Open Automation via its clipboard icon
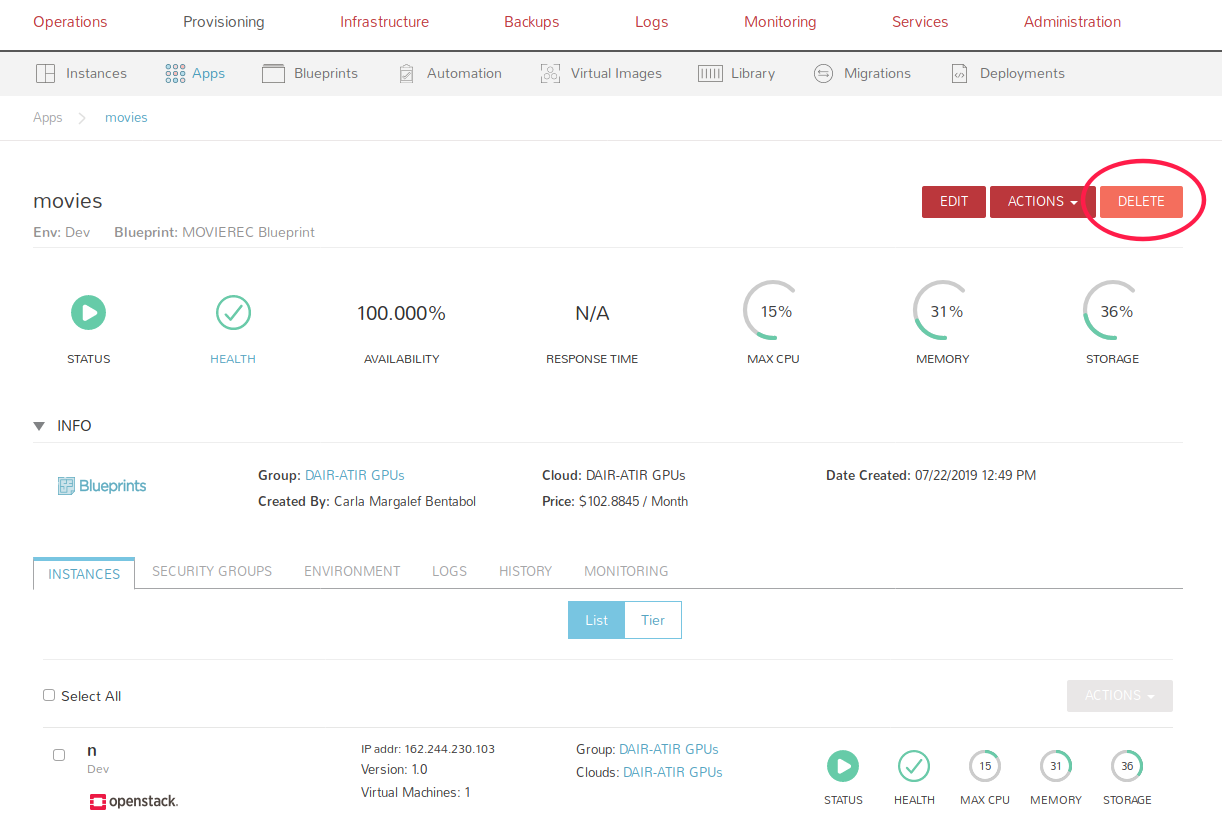Screen dimensions: 1222x821 click(x=406, y=73)
